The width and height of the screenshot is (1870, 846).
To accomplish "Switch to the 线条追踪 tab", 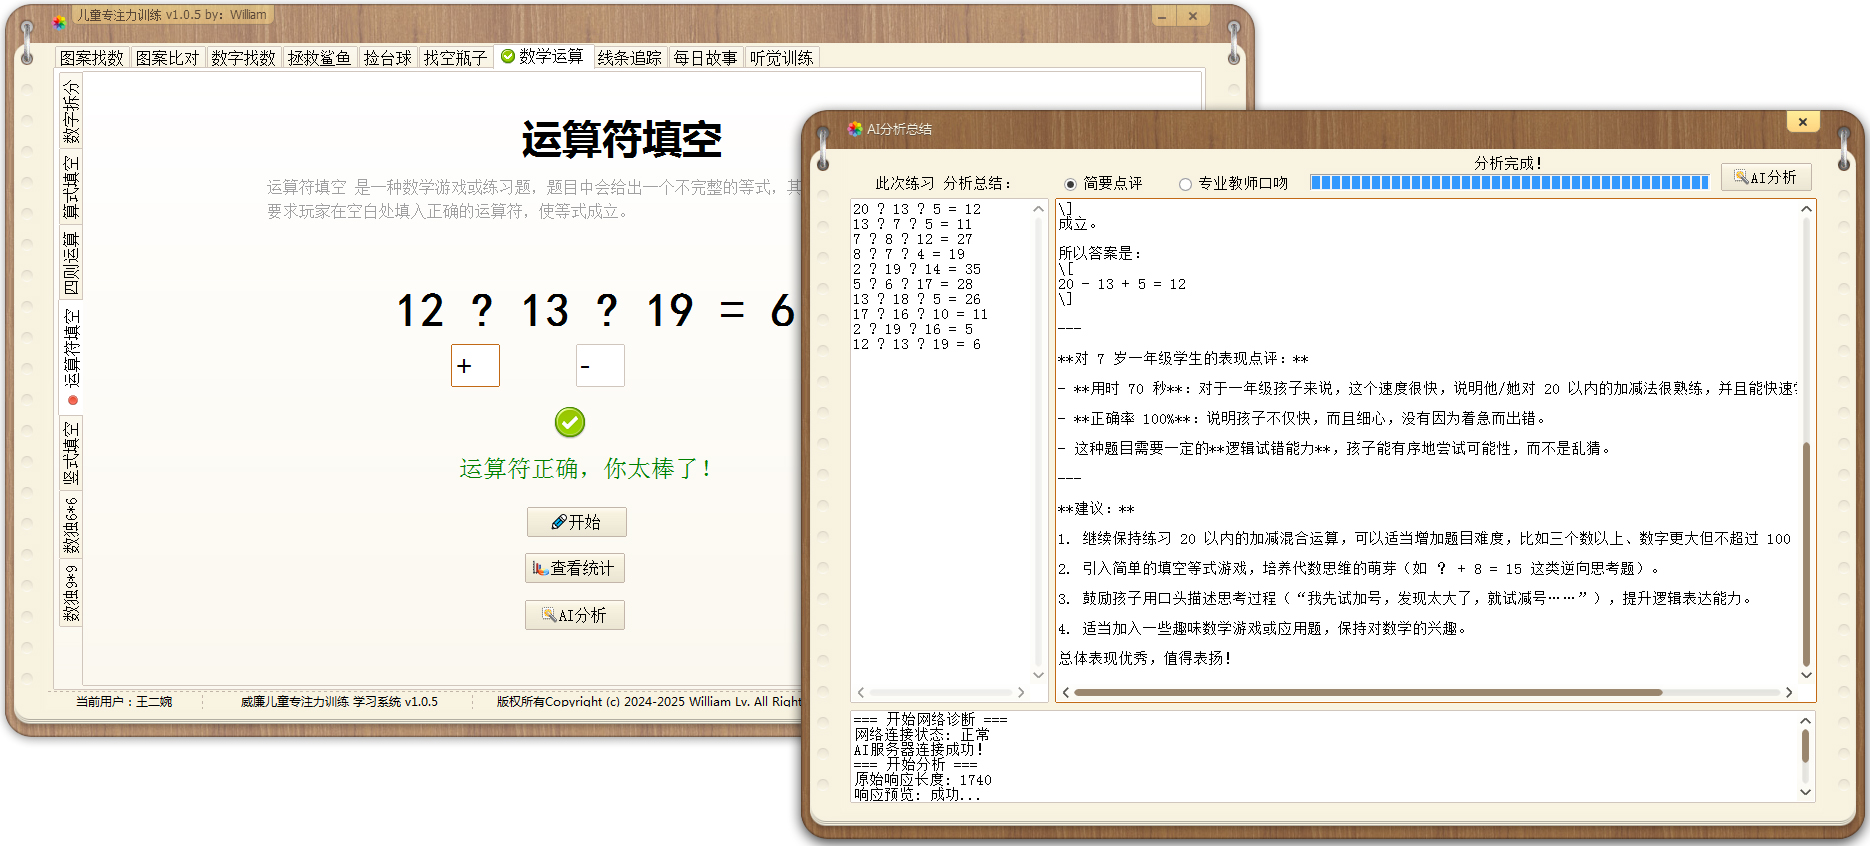I will click(629, 58).
